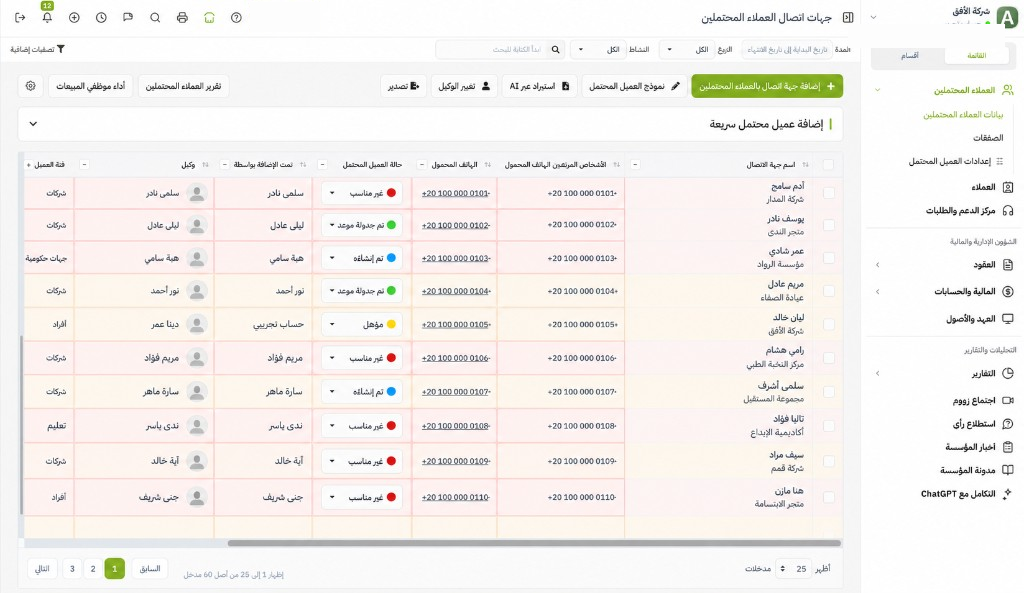Viewport: 1024px width, 593px height.
Task: Open notifications bell with badge 12
Action: 47,18
